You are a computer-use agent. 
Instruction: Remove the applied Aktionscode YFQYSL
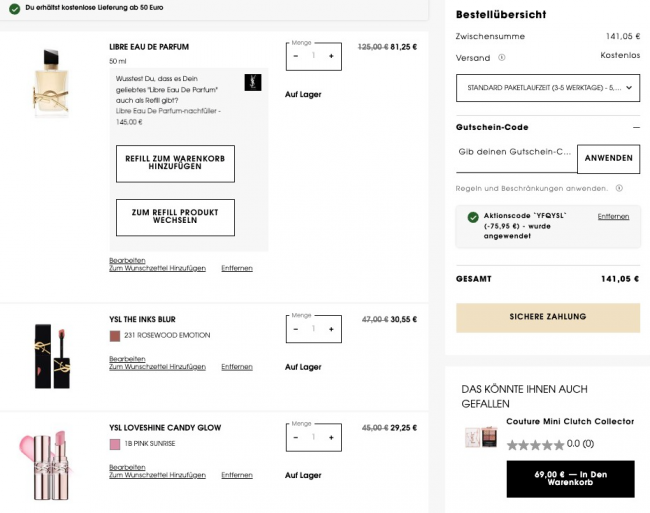pos(613,216)
